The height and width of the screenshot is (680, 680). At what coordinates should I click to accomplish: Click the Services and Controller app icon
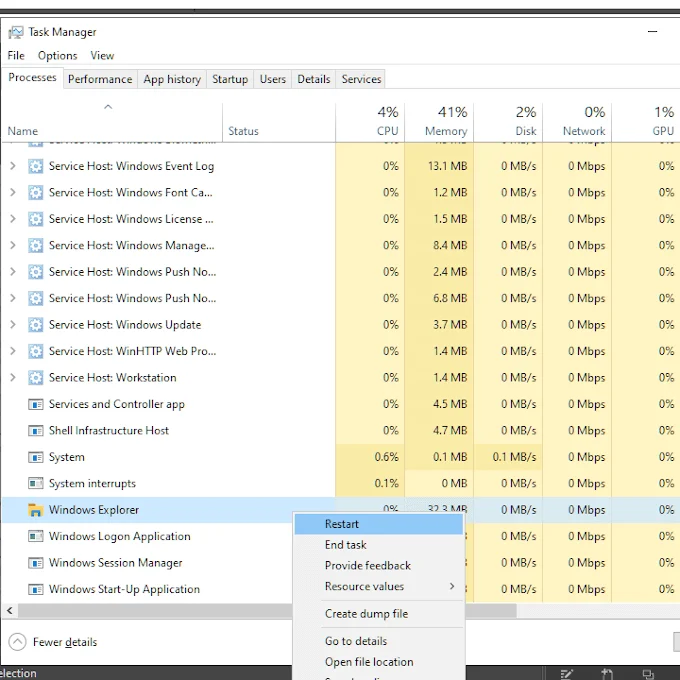(x=36, y=405)
